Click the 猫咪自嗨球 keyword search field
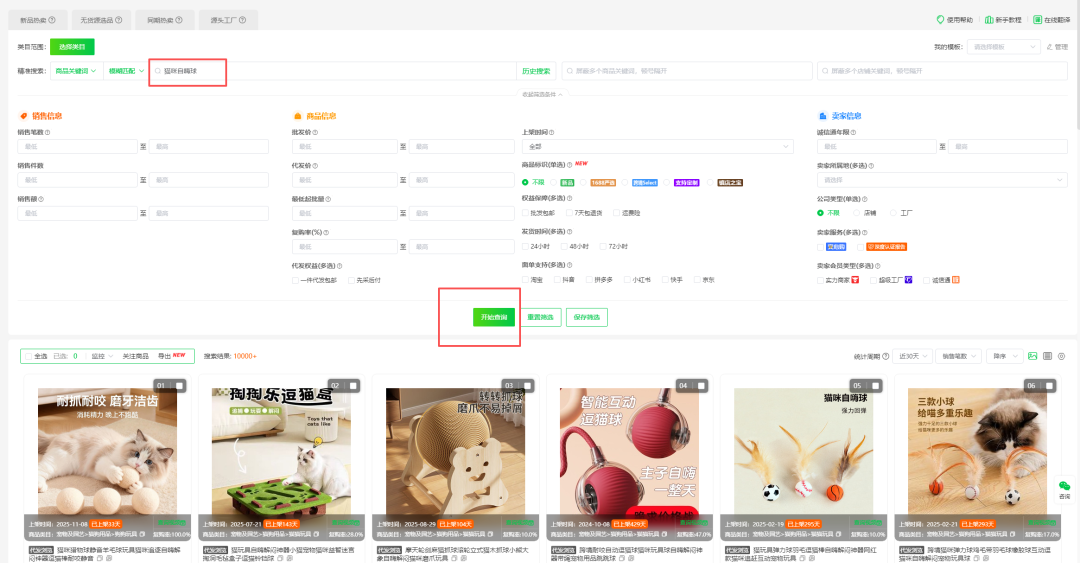The width and height of the screenshot is (1080, 563). 333,71
